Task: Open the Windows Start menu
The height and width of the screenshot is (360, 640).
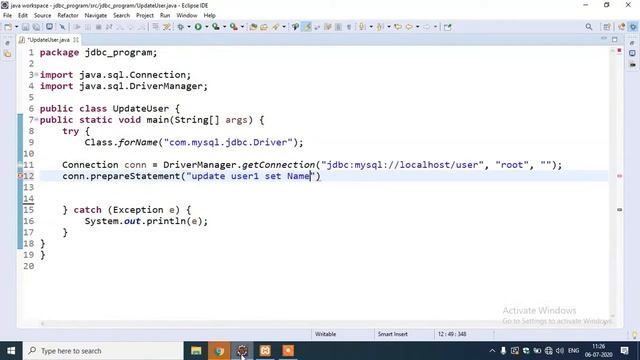Action: point(11,351)
